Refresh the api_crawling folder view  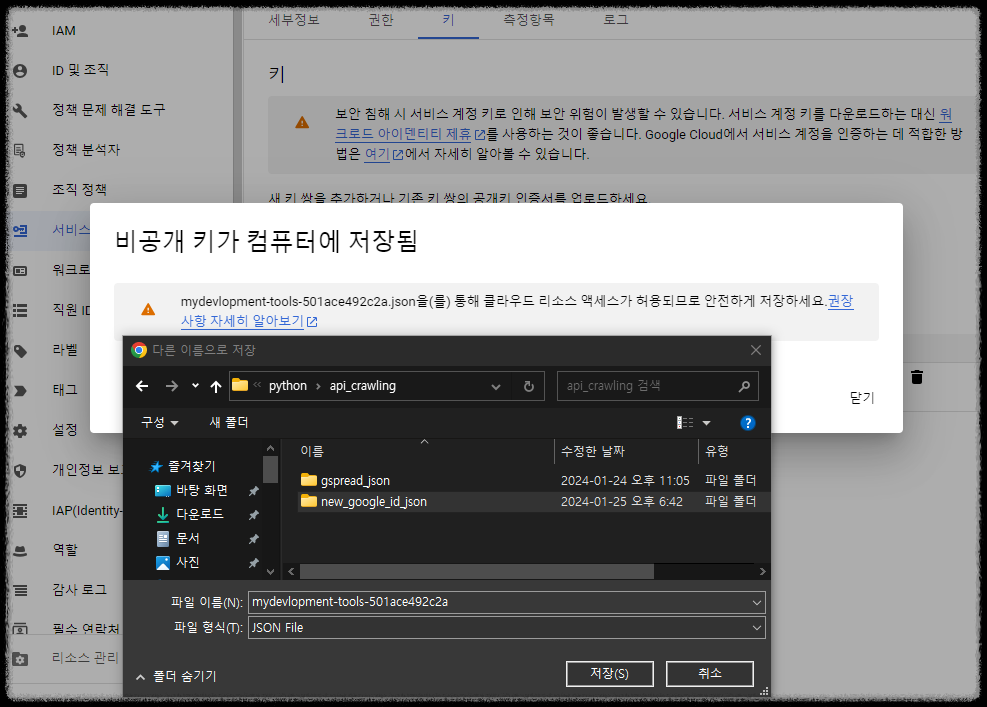[x=529, y=387]
